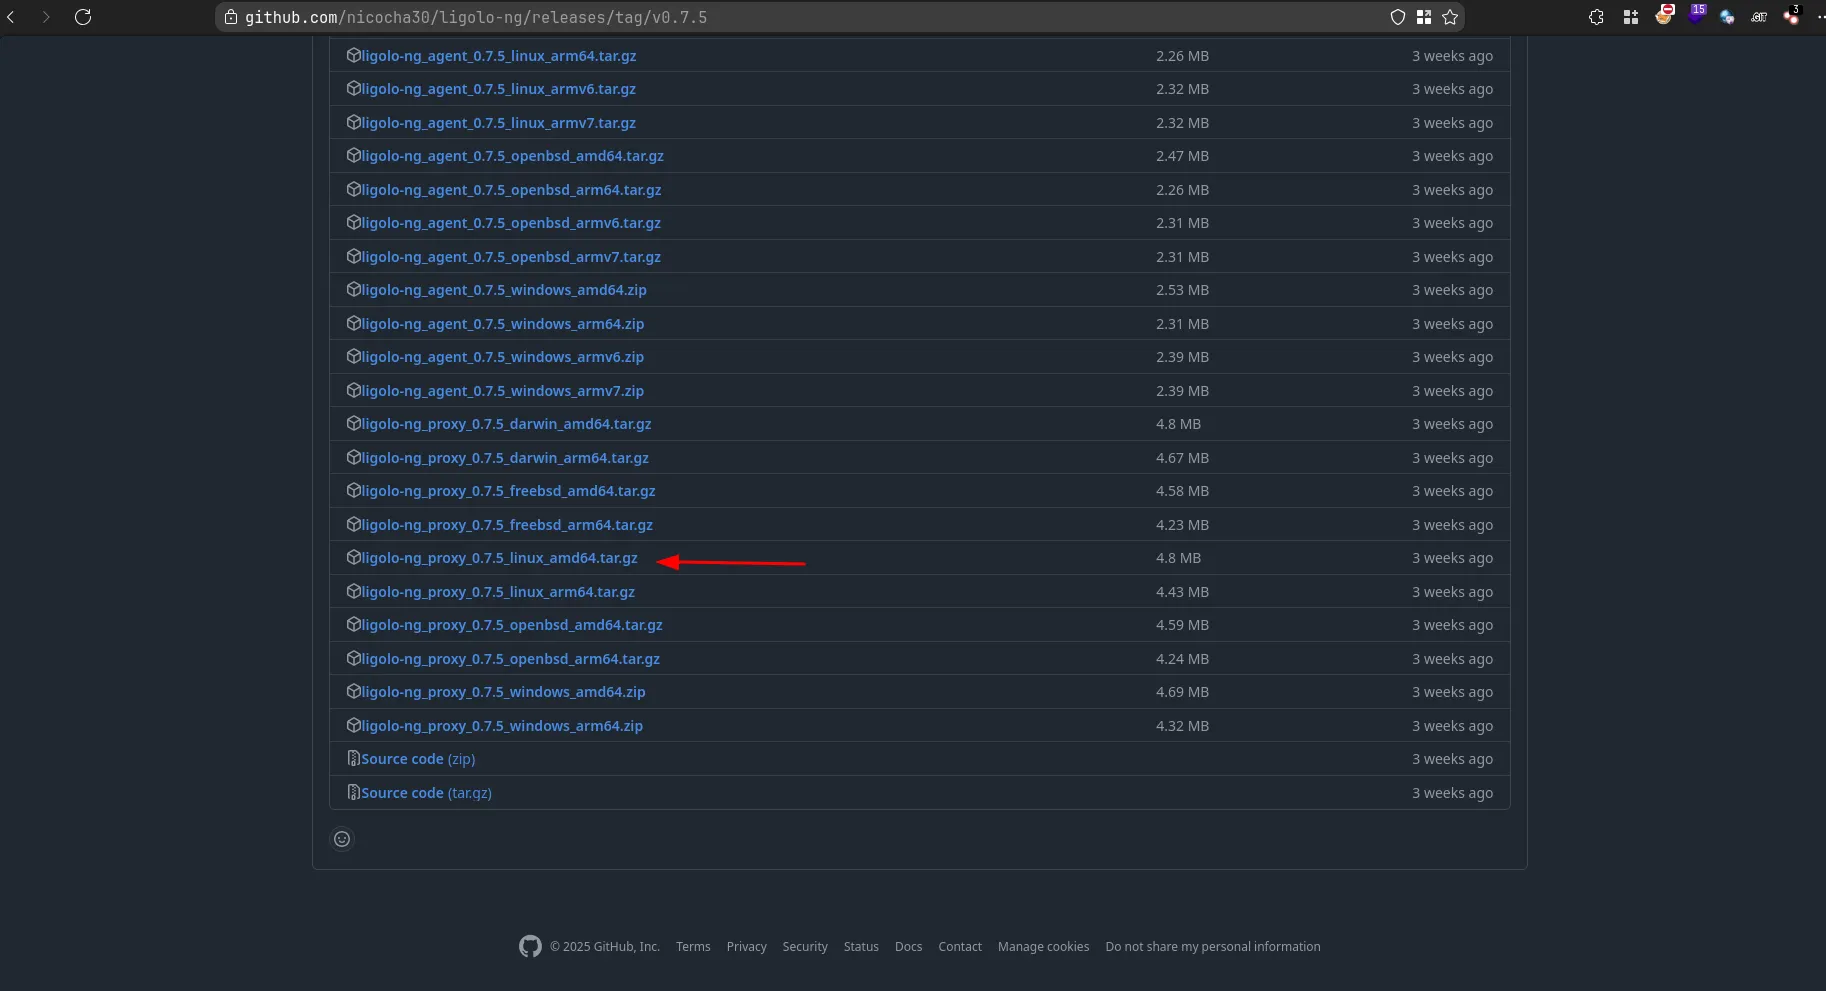Open Manage cookies in the footer
The image size is (1826, 991).
point(1043,946)
